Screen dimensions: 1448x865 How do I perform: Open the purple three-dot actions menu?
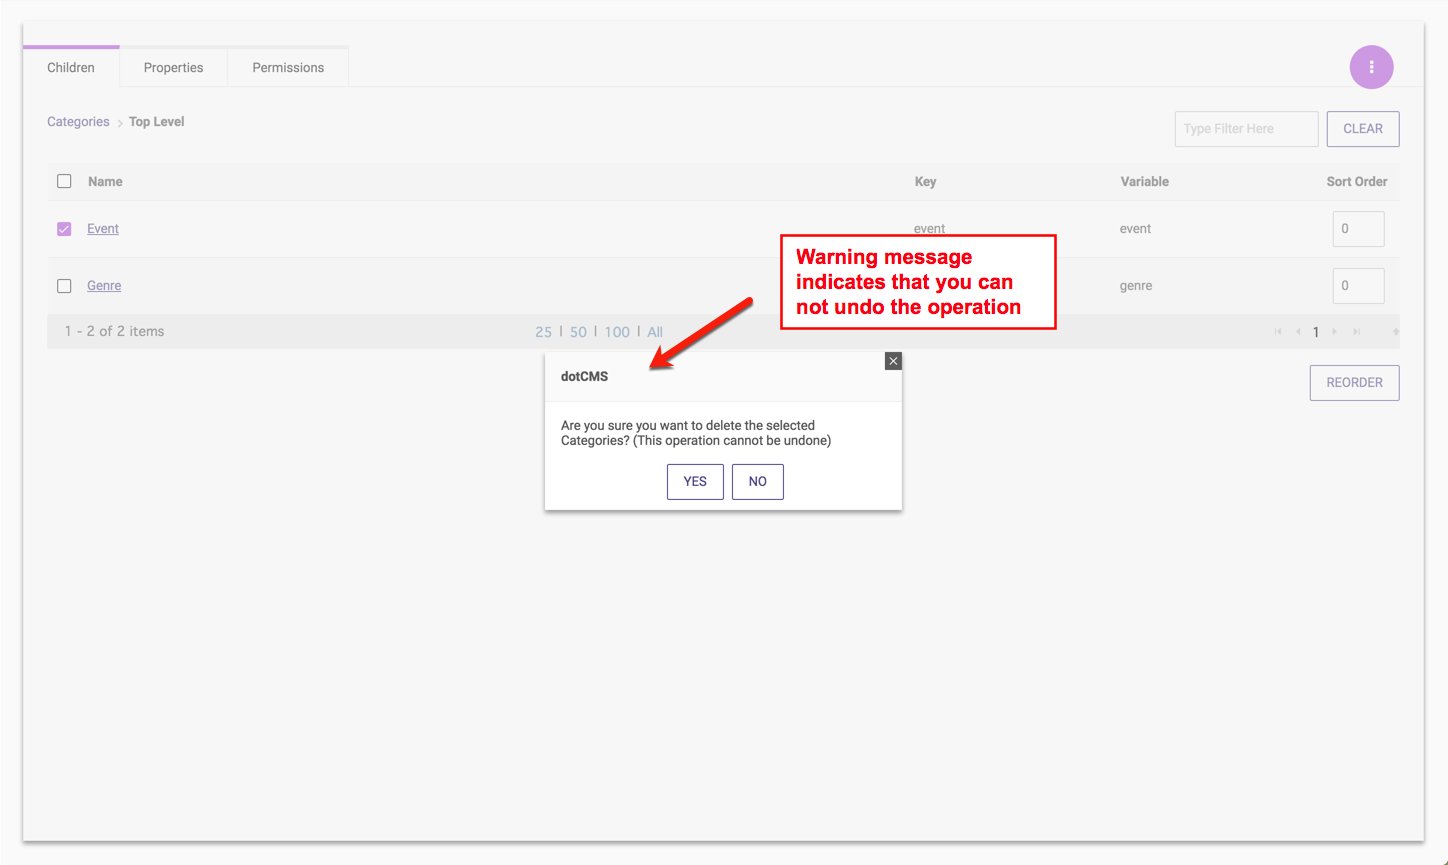1371,67
